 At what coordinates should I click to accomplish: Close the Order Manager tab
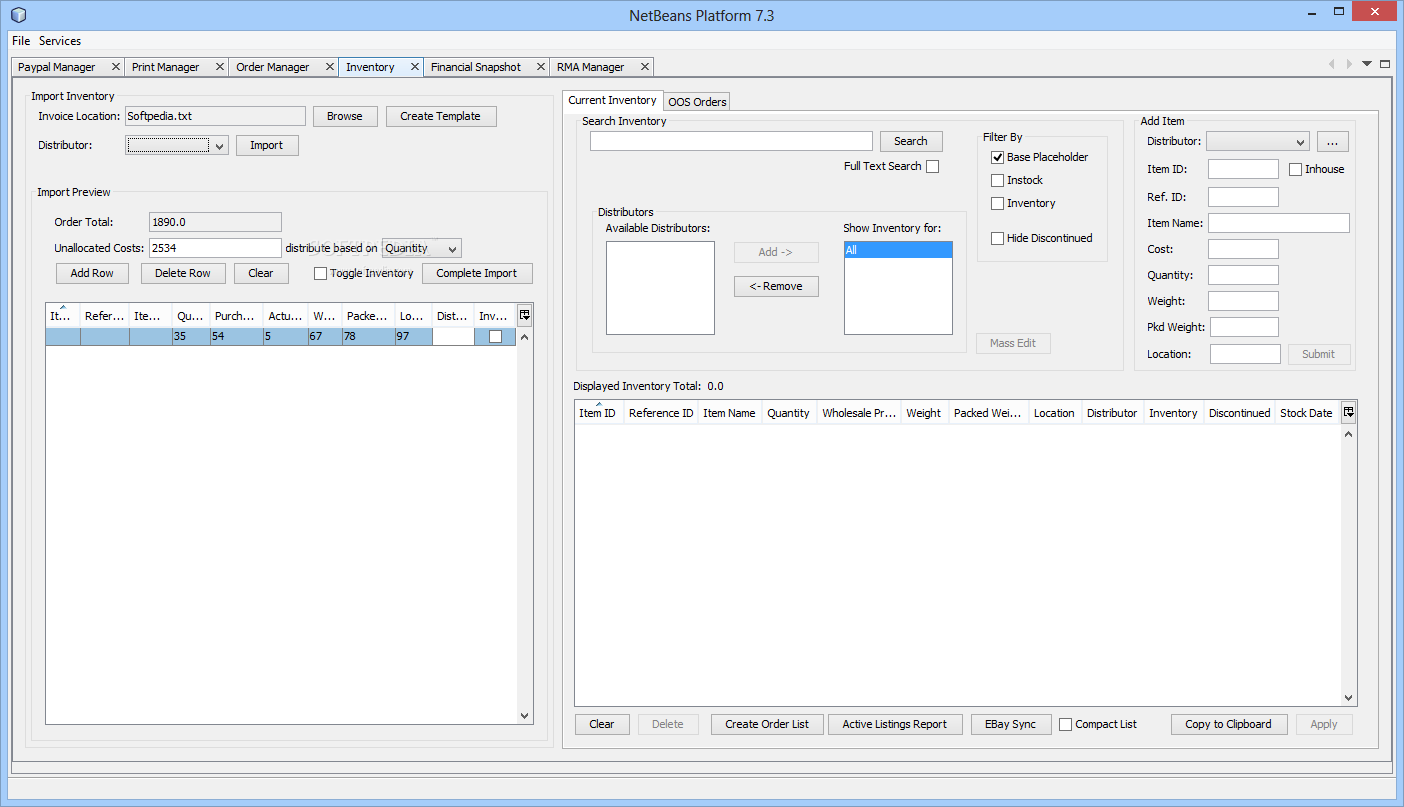pos(329,67)
